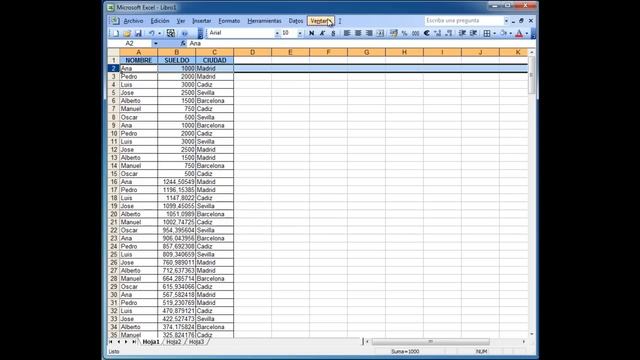Click the Euro style icon
Screen dimensions: 640x360
(427, 33)
